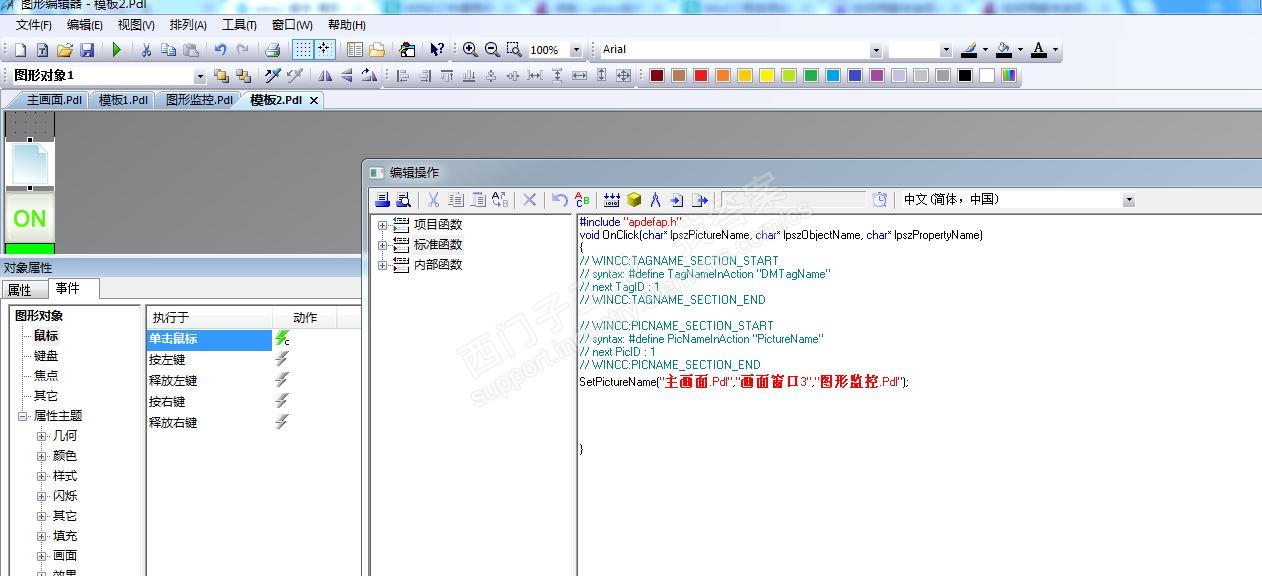Expand the 闪烁 node
This screenshot has width=1262, height=576.
[x=42, y=496]
